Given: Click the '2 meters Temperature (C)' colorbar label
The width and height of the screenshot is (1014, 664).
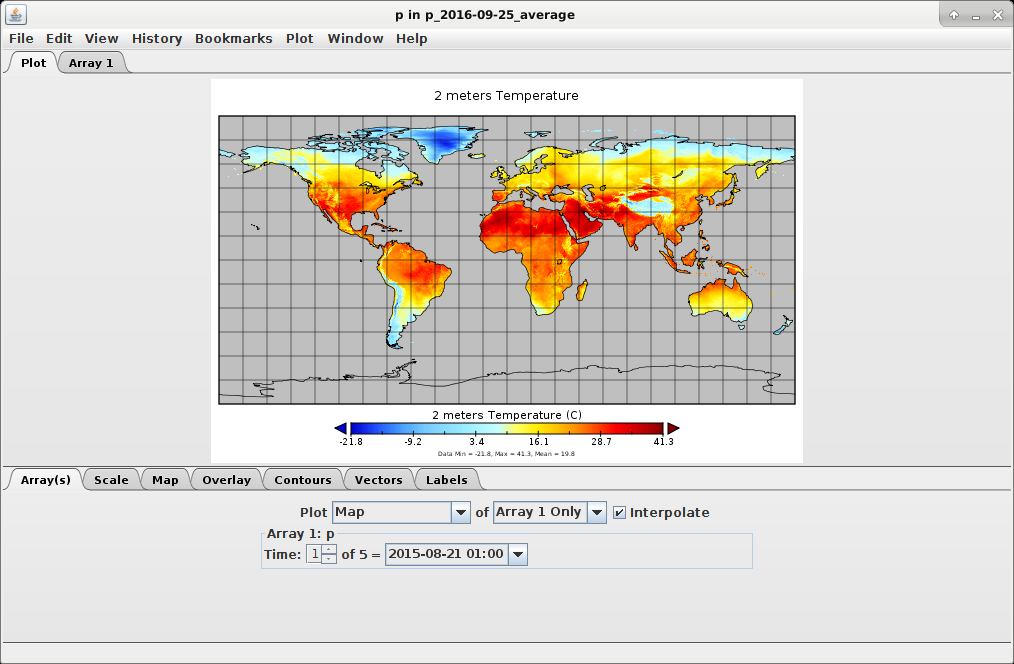Looking at the screenshot, I should [506, 415].
